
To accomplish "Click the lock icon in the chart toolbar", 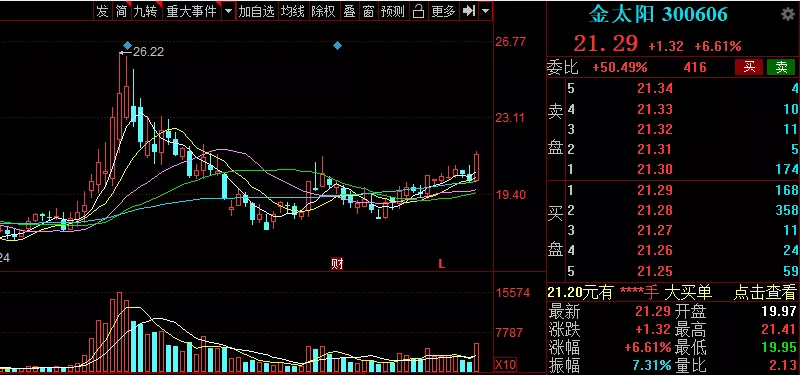I will [418, 11].
